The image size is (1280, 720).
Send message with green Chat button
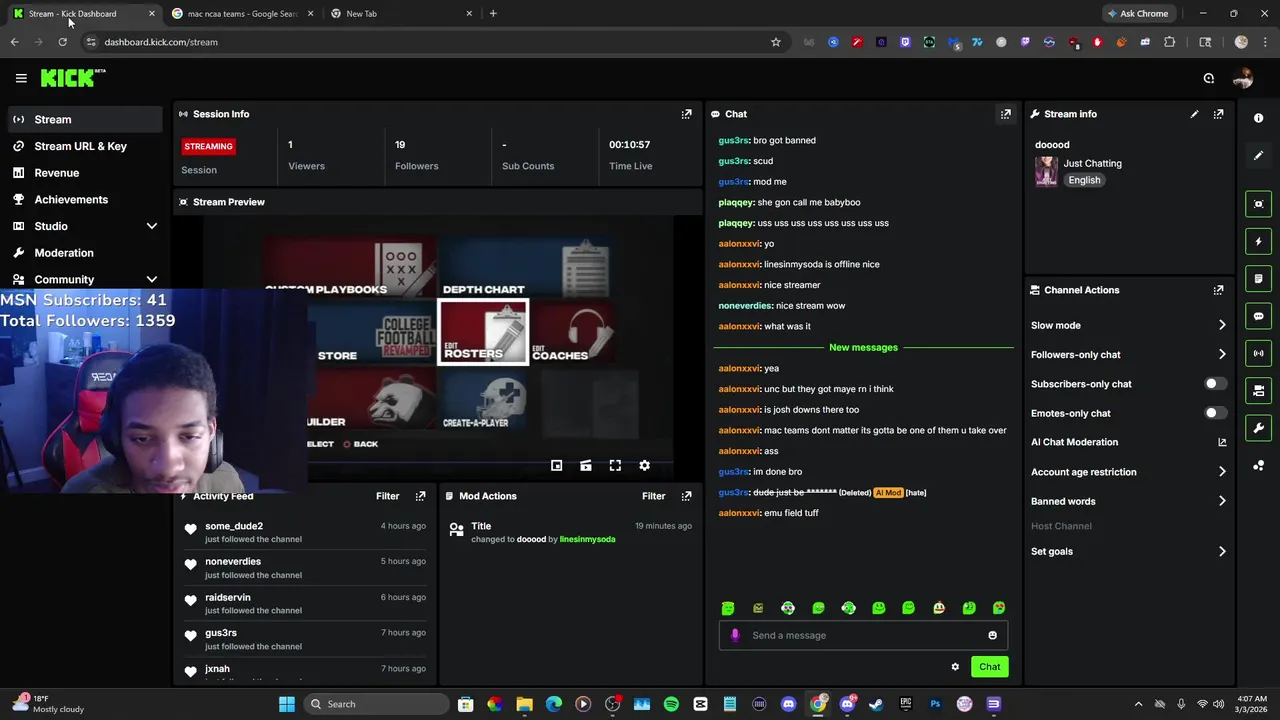[x=989, y=667]
